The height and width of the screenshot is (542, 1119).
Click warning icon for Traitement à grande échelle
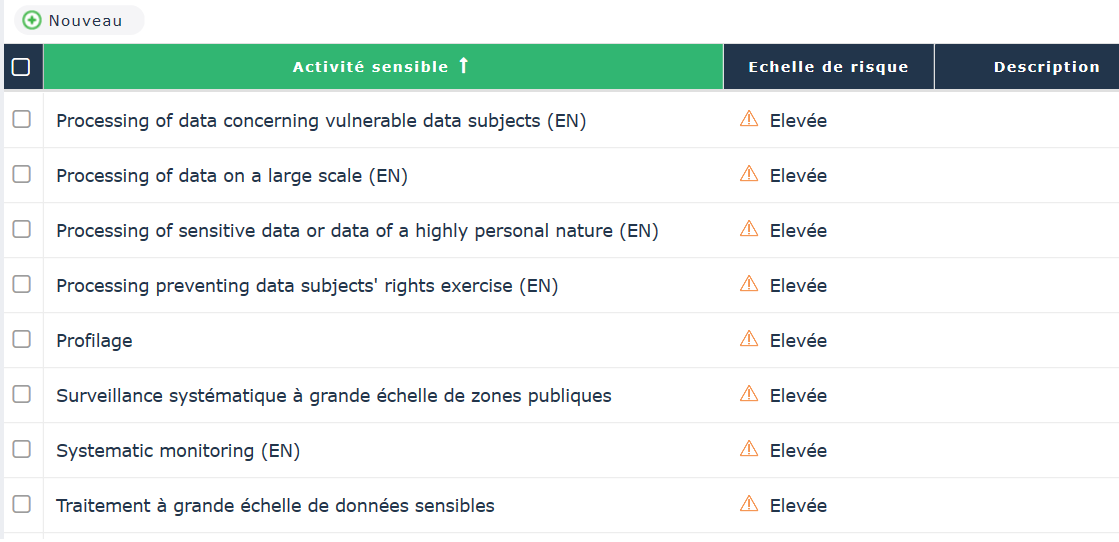(749, 504)
